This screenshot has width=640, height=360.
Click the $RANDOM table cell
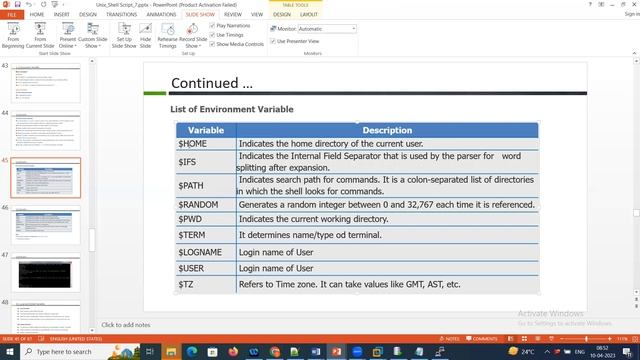click(x=206, y=205)
